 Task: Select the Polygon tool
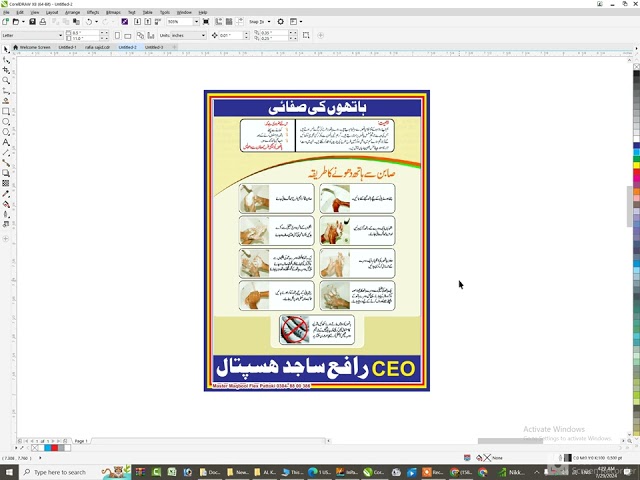6,132
